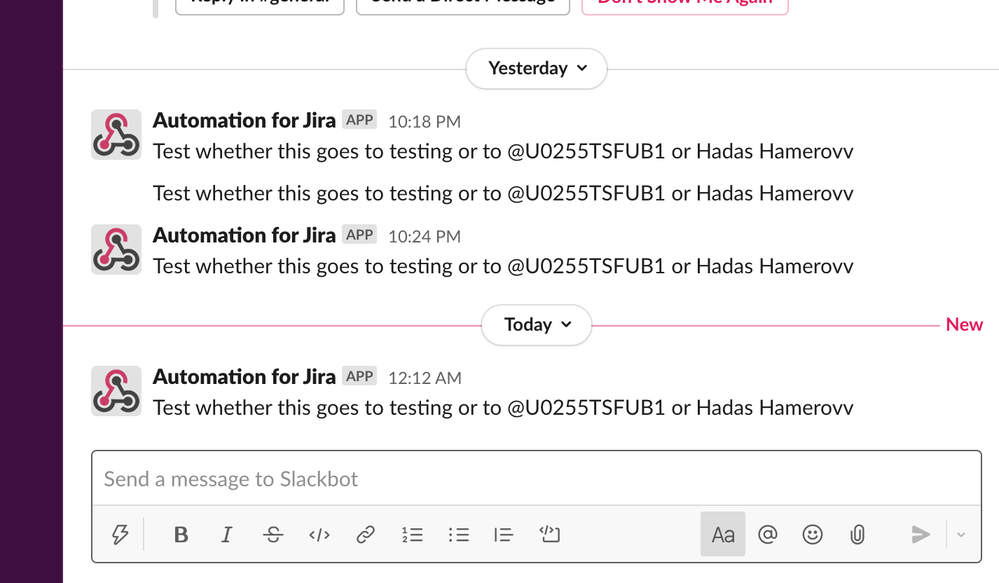The image size is (999, 583).
Task: Click the Don't Show Me Again button
Action: (684, 4)
